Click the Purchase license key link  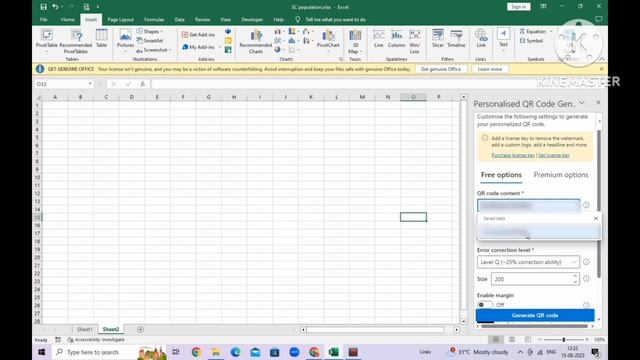(x=513, y=155)
